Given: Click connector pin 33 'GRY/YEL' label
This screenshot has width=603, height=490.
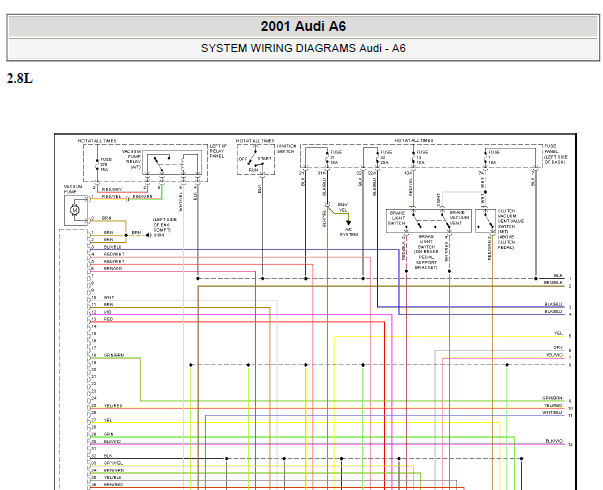Looking at the screenshot, I should [113, 463].
